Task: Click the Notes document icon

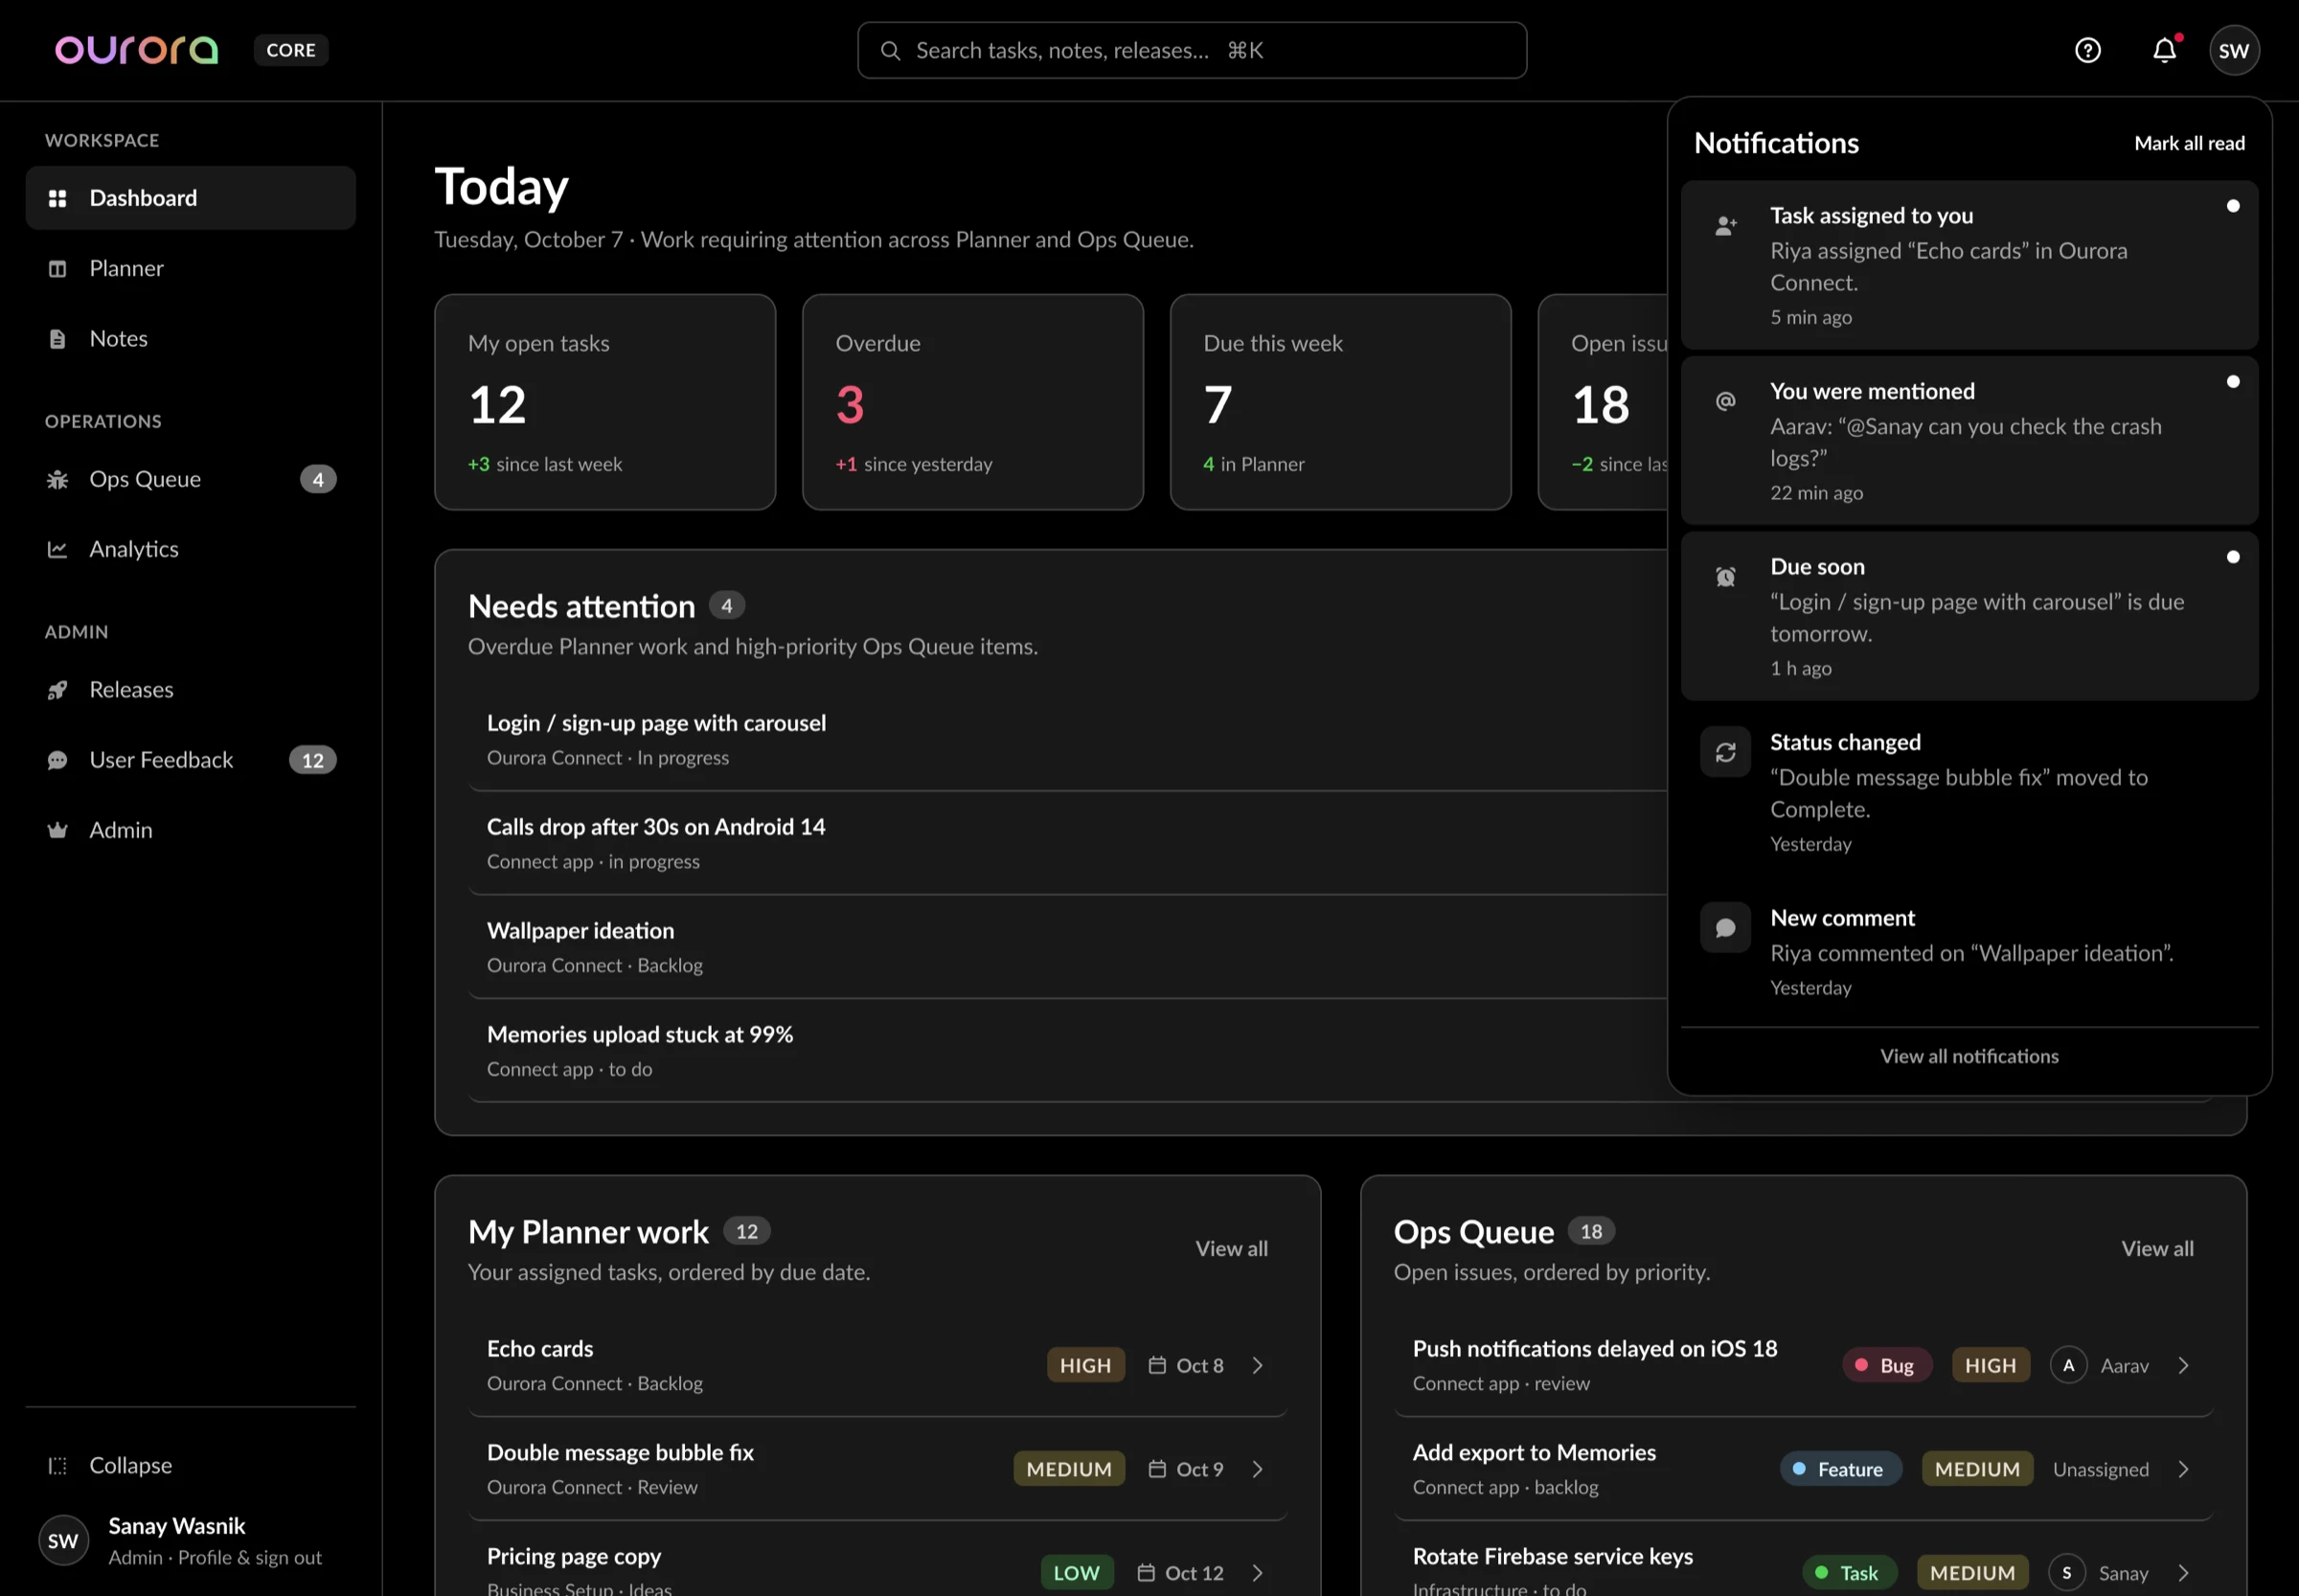Action: [58, 338]
